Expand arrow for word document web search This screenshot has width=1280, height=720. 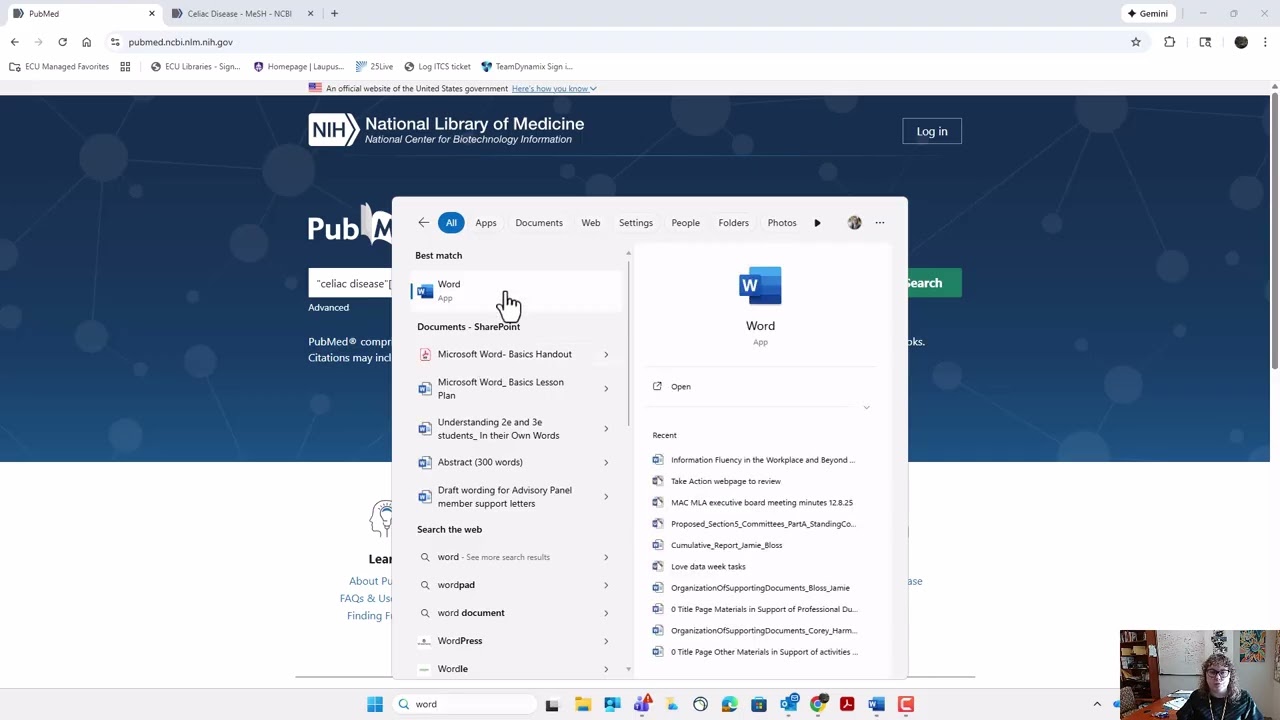606,613
